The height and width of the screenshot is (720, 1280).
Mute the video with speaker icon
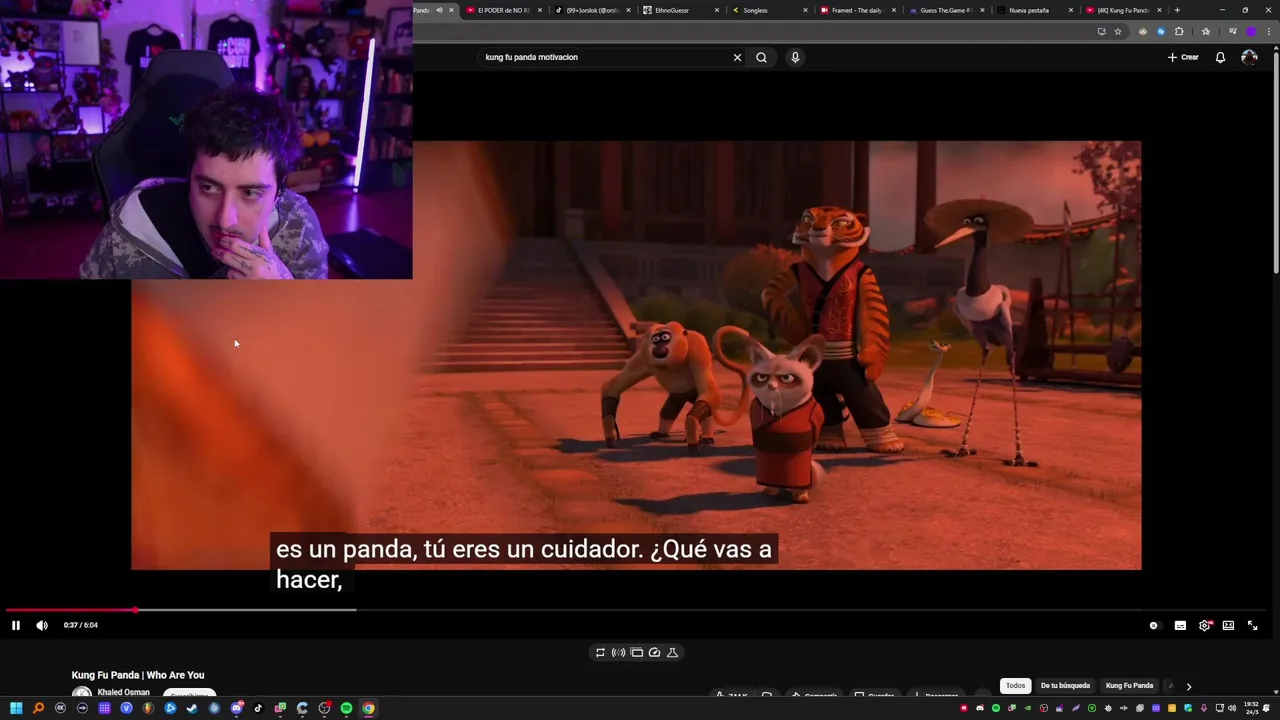tap(42, 625)
